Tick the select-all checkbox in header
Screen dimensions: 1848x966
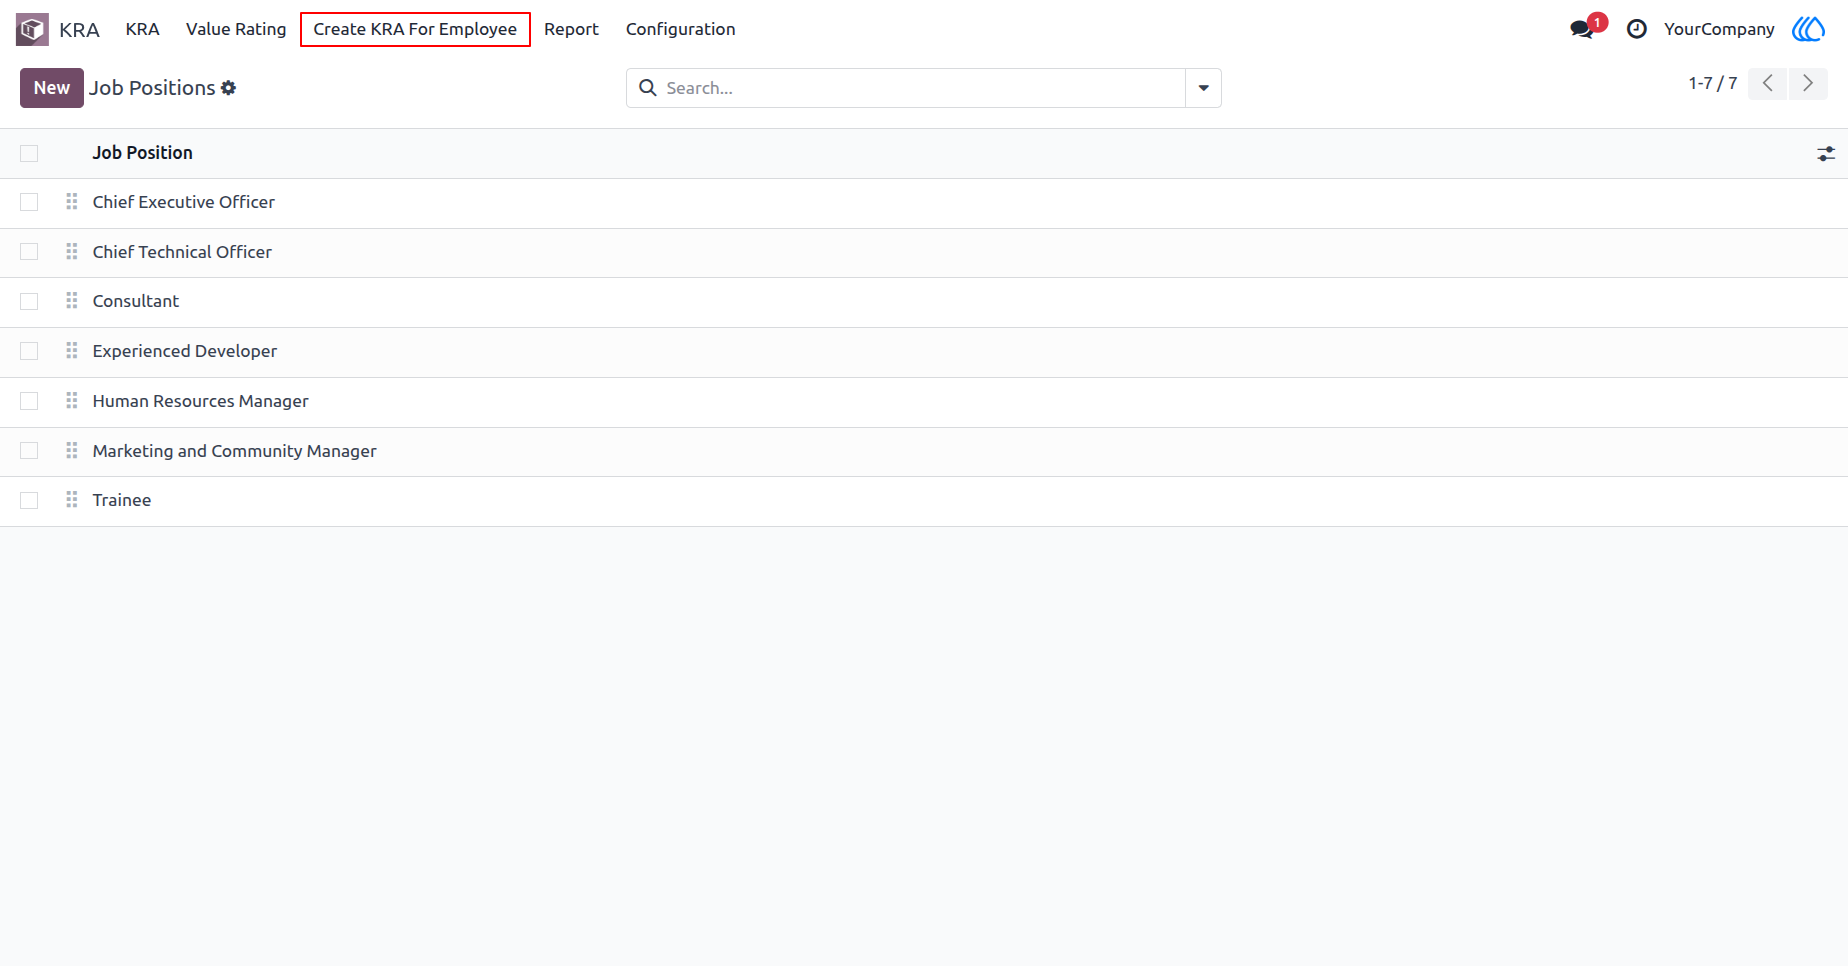[x=29, y=153]
